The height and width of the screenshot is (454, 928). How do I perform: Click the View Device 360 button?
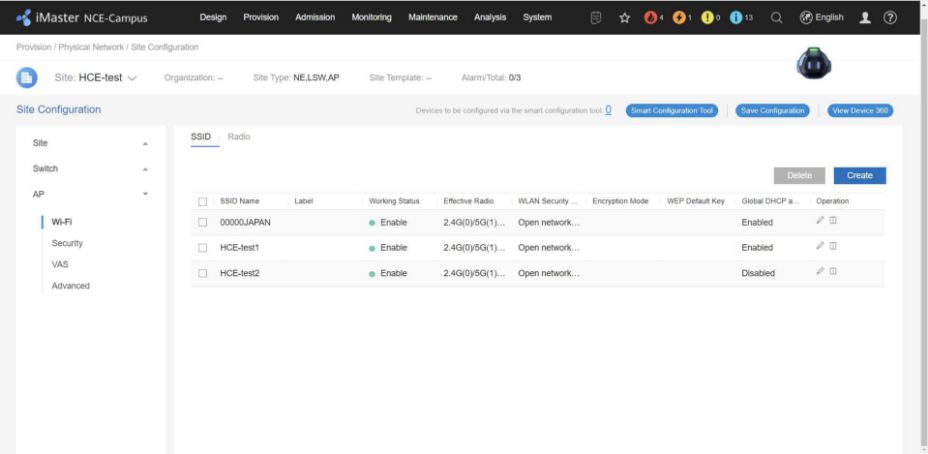tap(860, 111)
